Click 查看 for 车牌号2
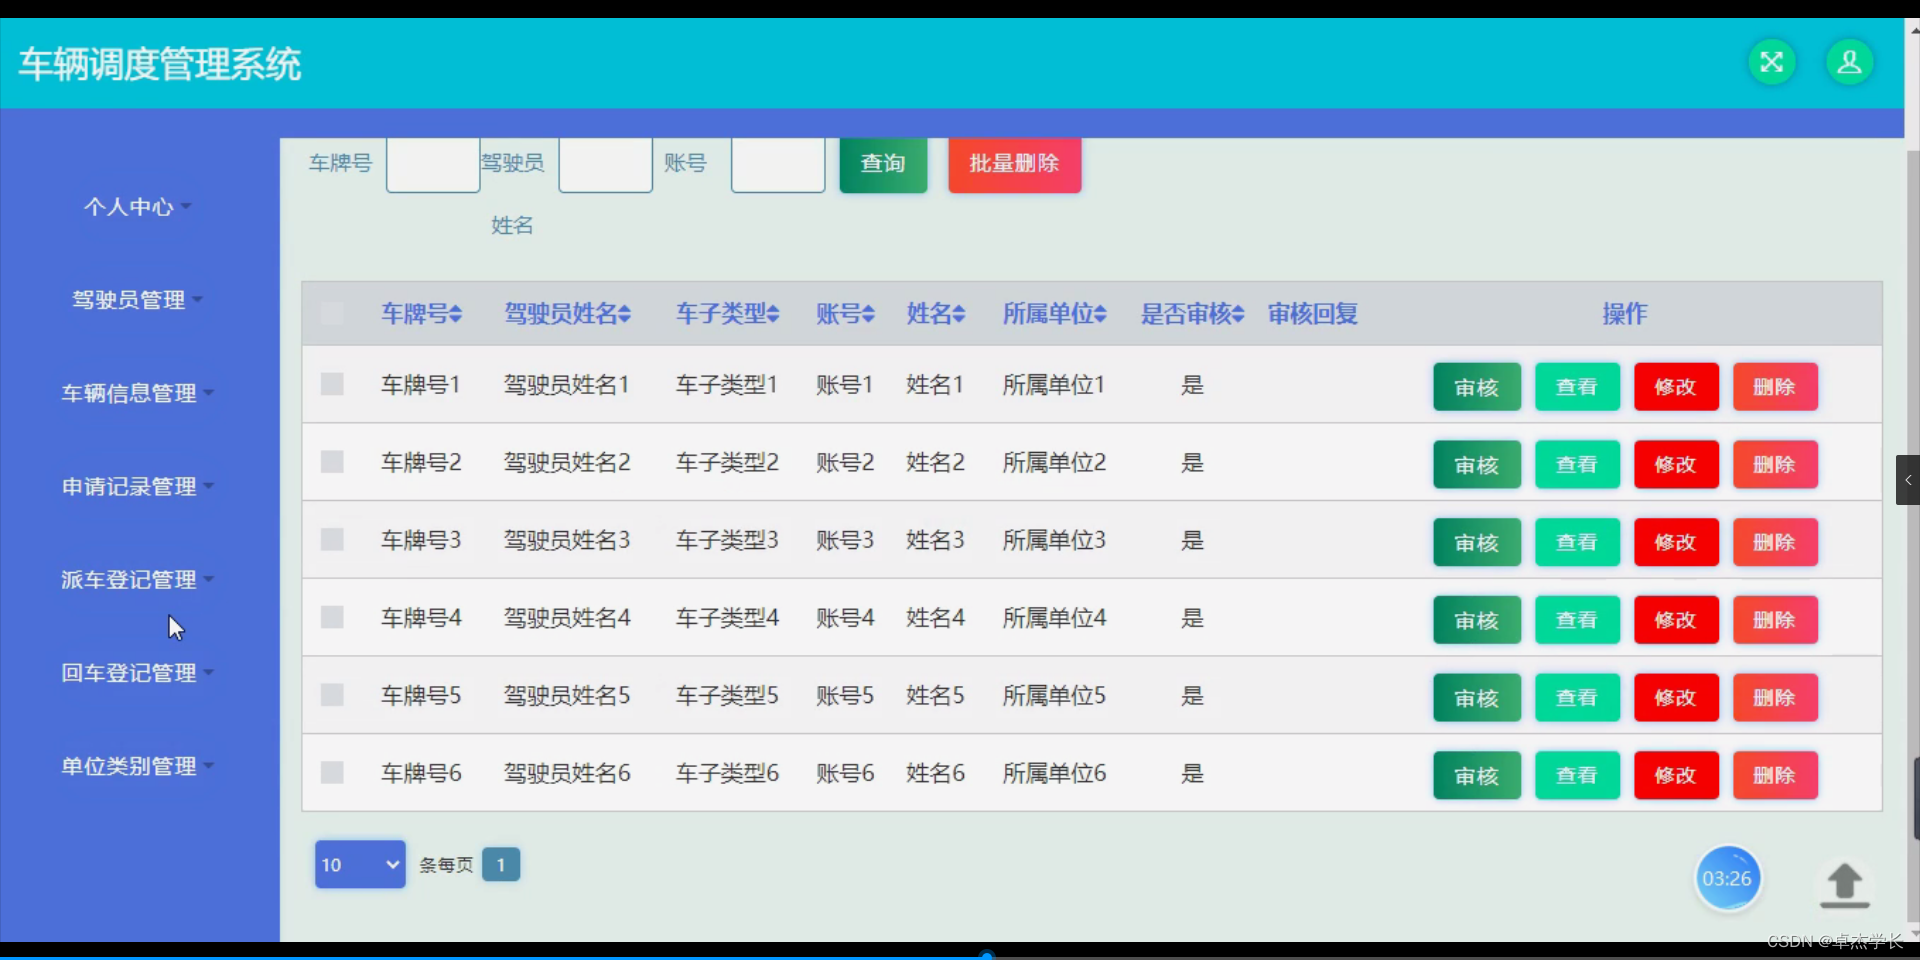Screen dimensions: 1920x960 (1577, 465)
